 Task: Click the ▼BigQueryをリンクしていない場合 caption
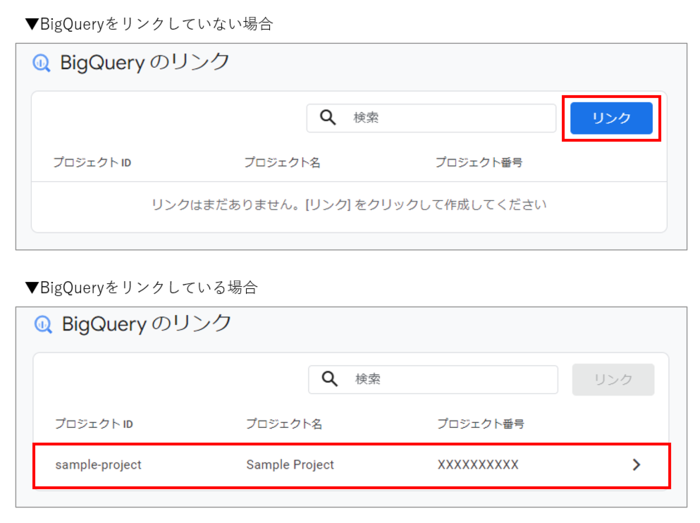(x=149, y=24)
